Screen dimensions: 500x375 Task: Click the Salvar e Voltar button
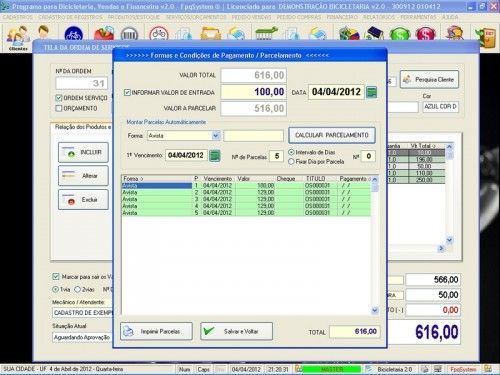click(236, 331)
